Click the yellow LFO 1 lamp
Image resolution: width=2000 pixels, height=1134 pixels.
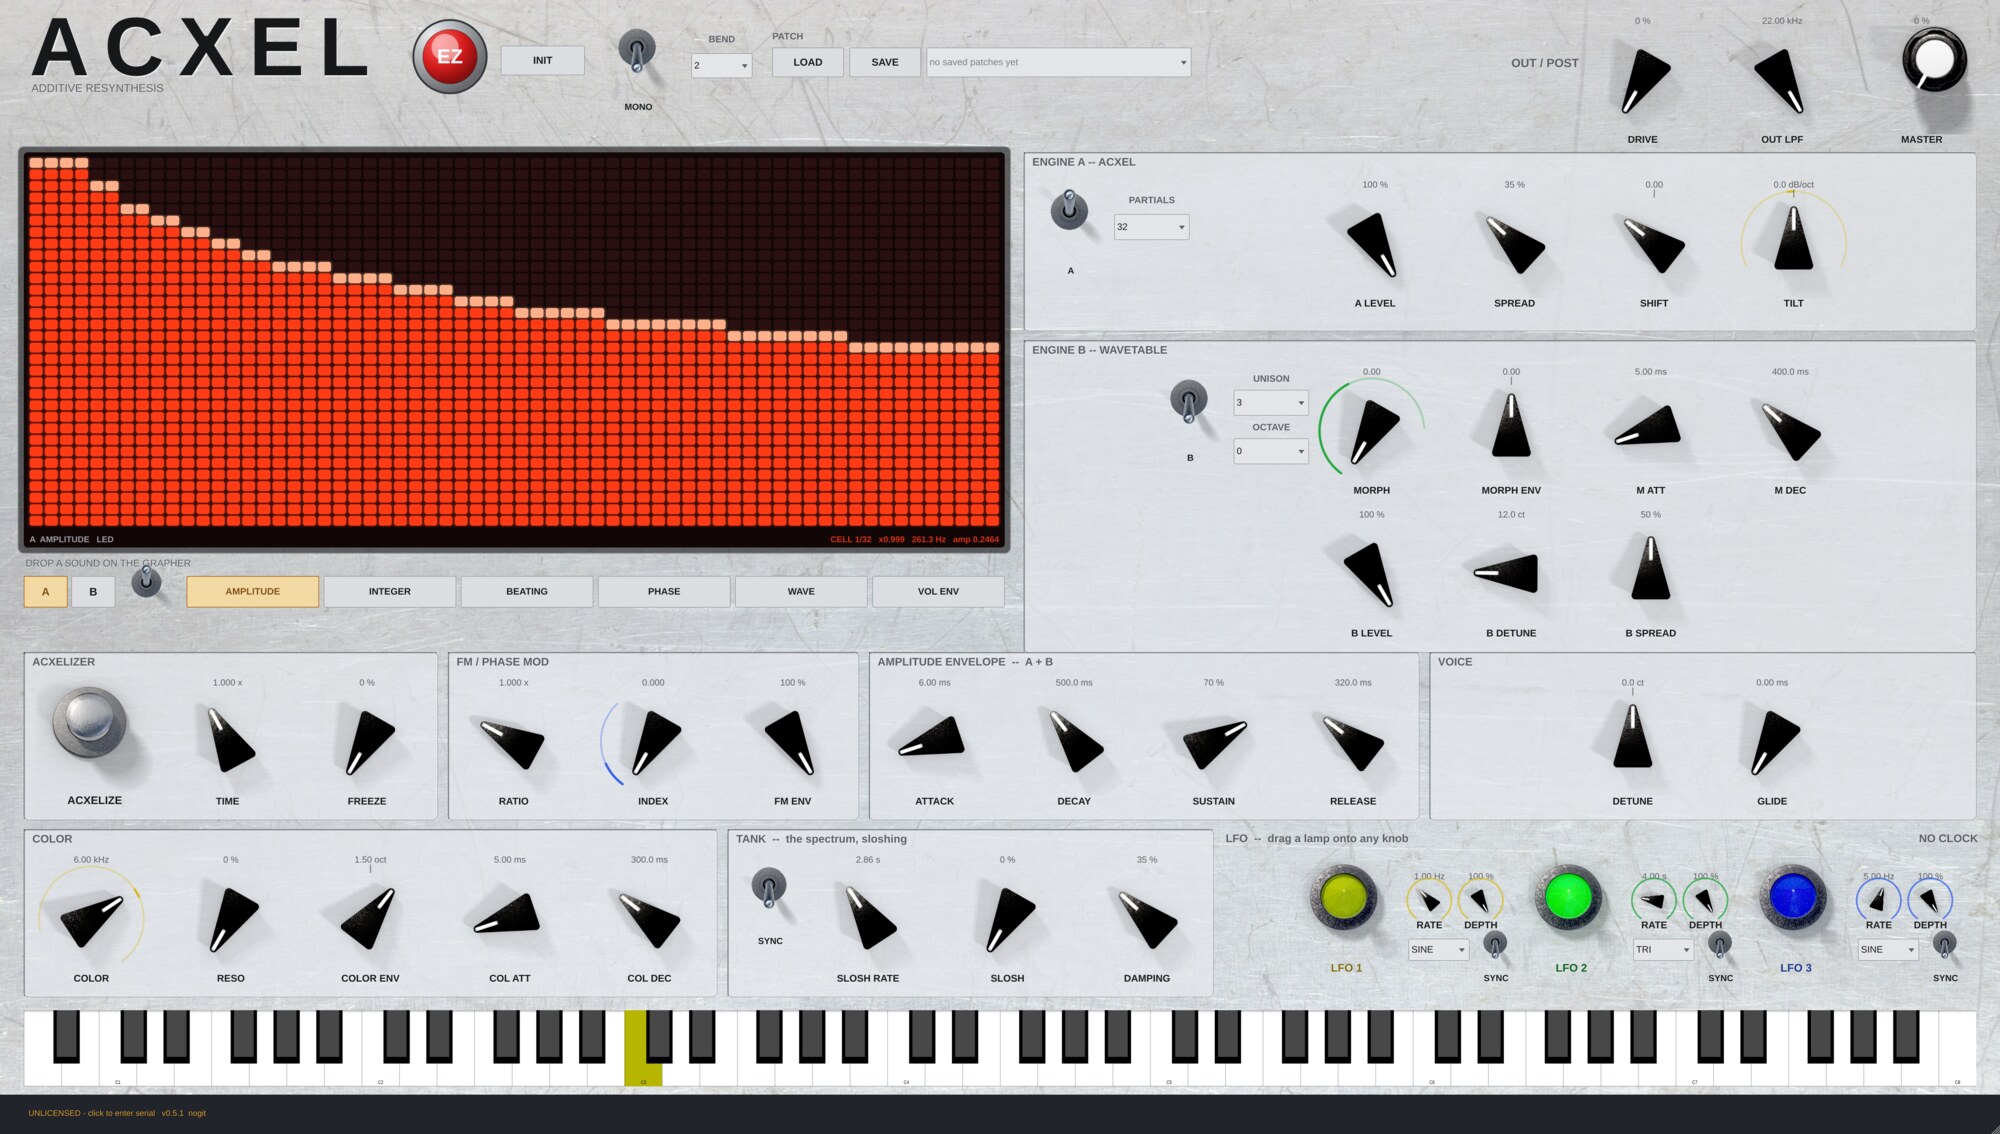[x=1343, y=897]
